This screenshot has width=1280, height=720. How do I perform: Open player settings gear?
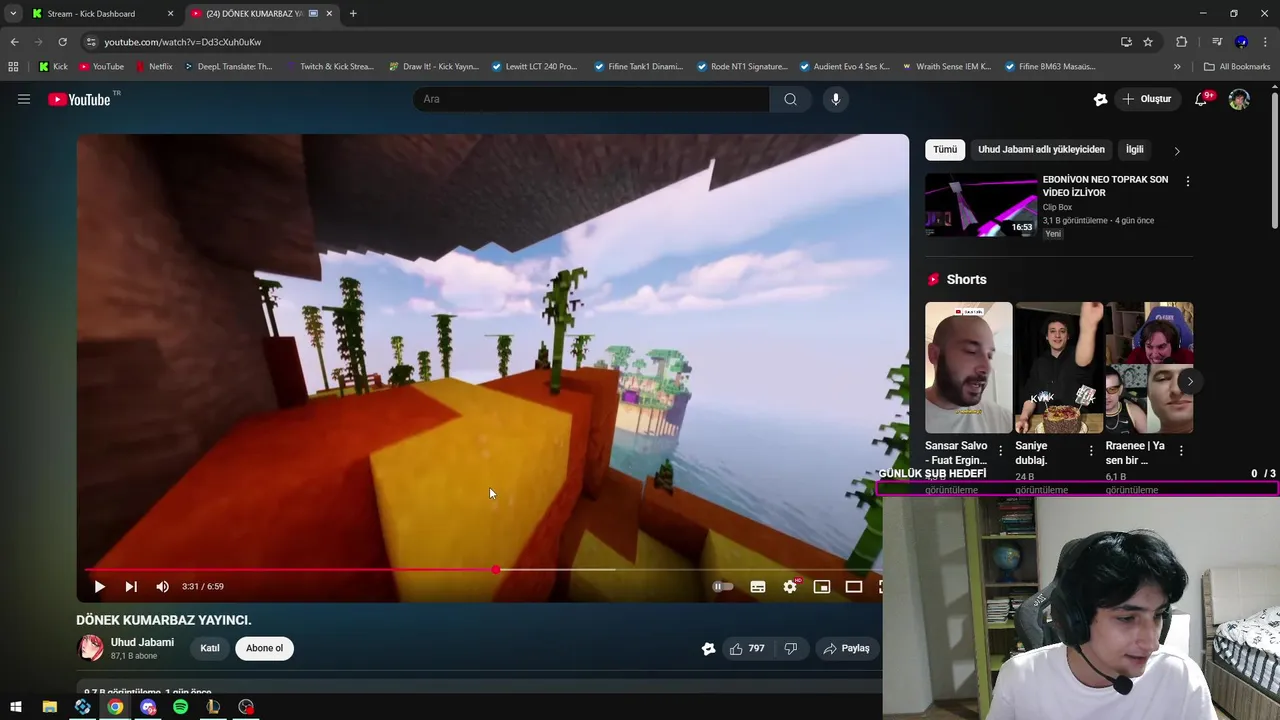790,587
